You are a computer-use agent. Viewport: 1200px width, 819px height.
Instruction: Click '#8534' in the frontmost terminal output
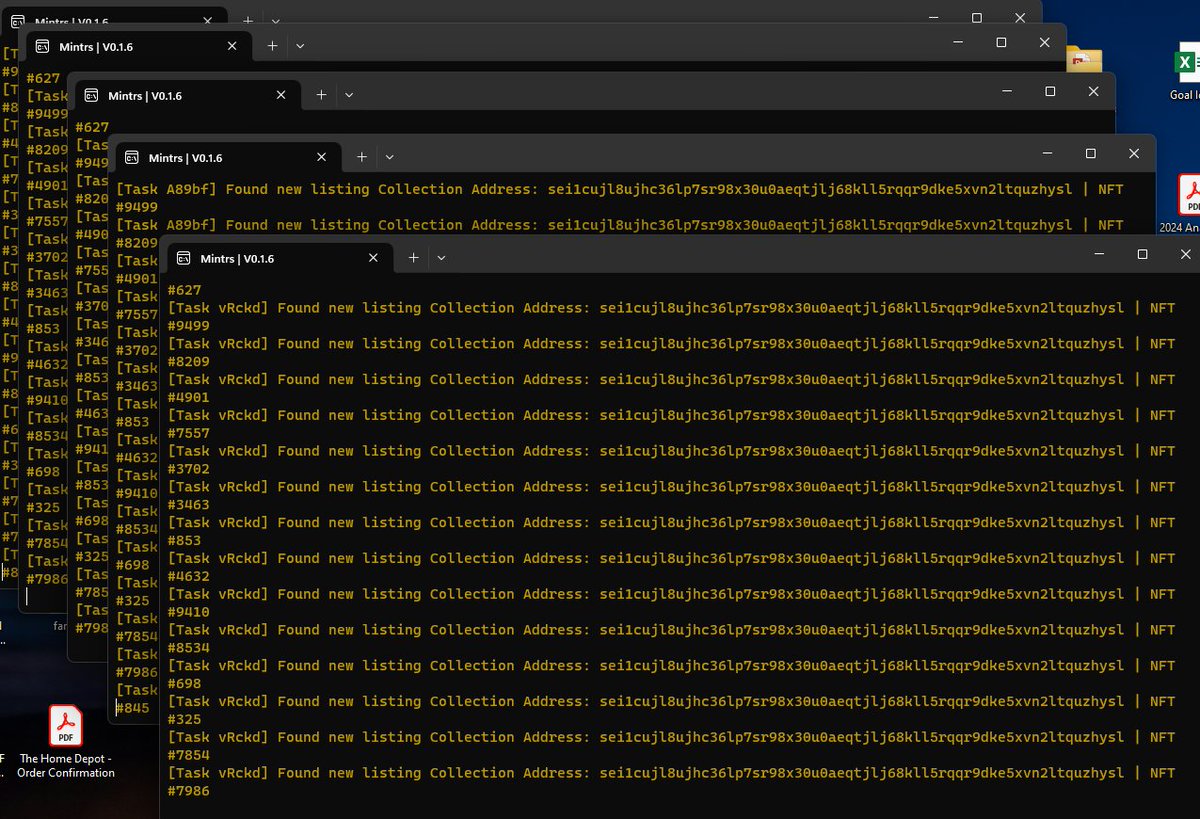coord(188,648)
